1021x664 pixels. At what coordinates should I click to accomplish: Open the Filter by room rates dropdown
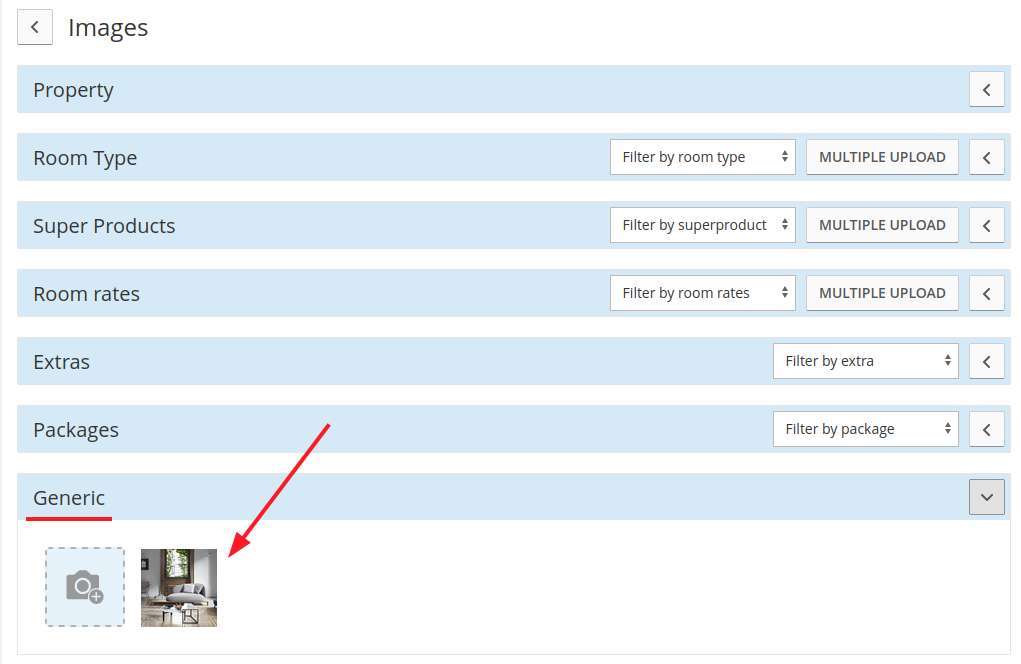point(703,293)
